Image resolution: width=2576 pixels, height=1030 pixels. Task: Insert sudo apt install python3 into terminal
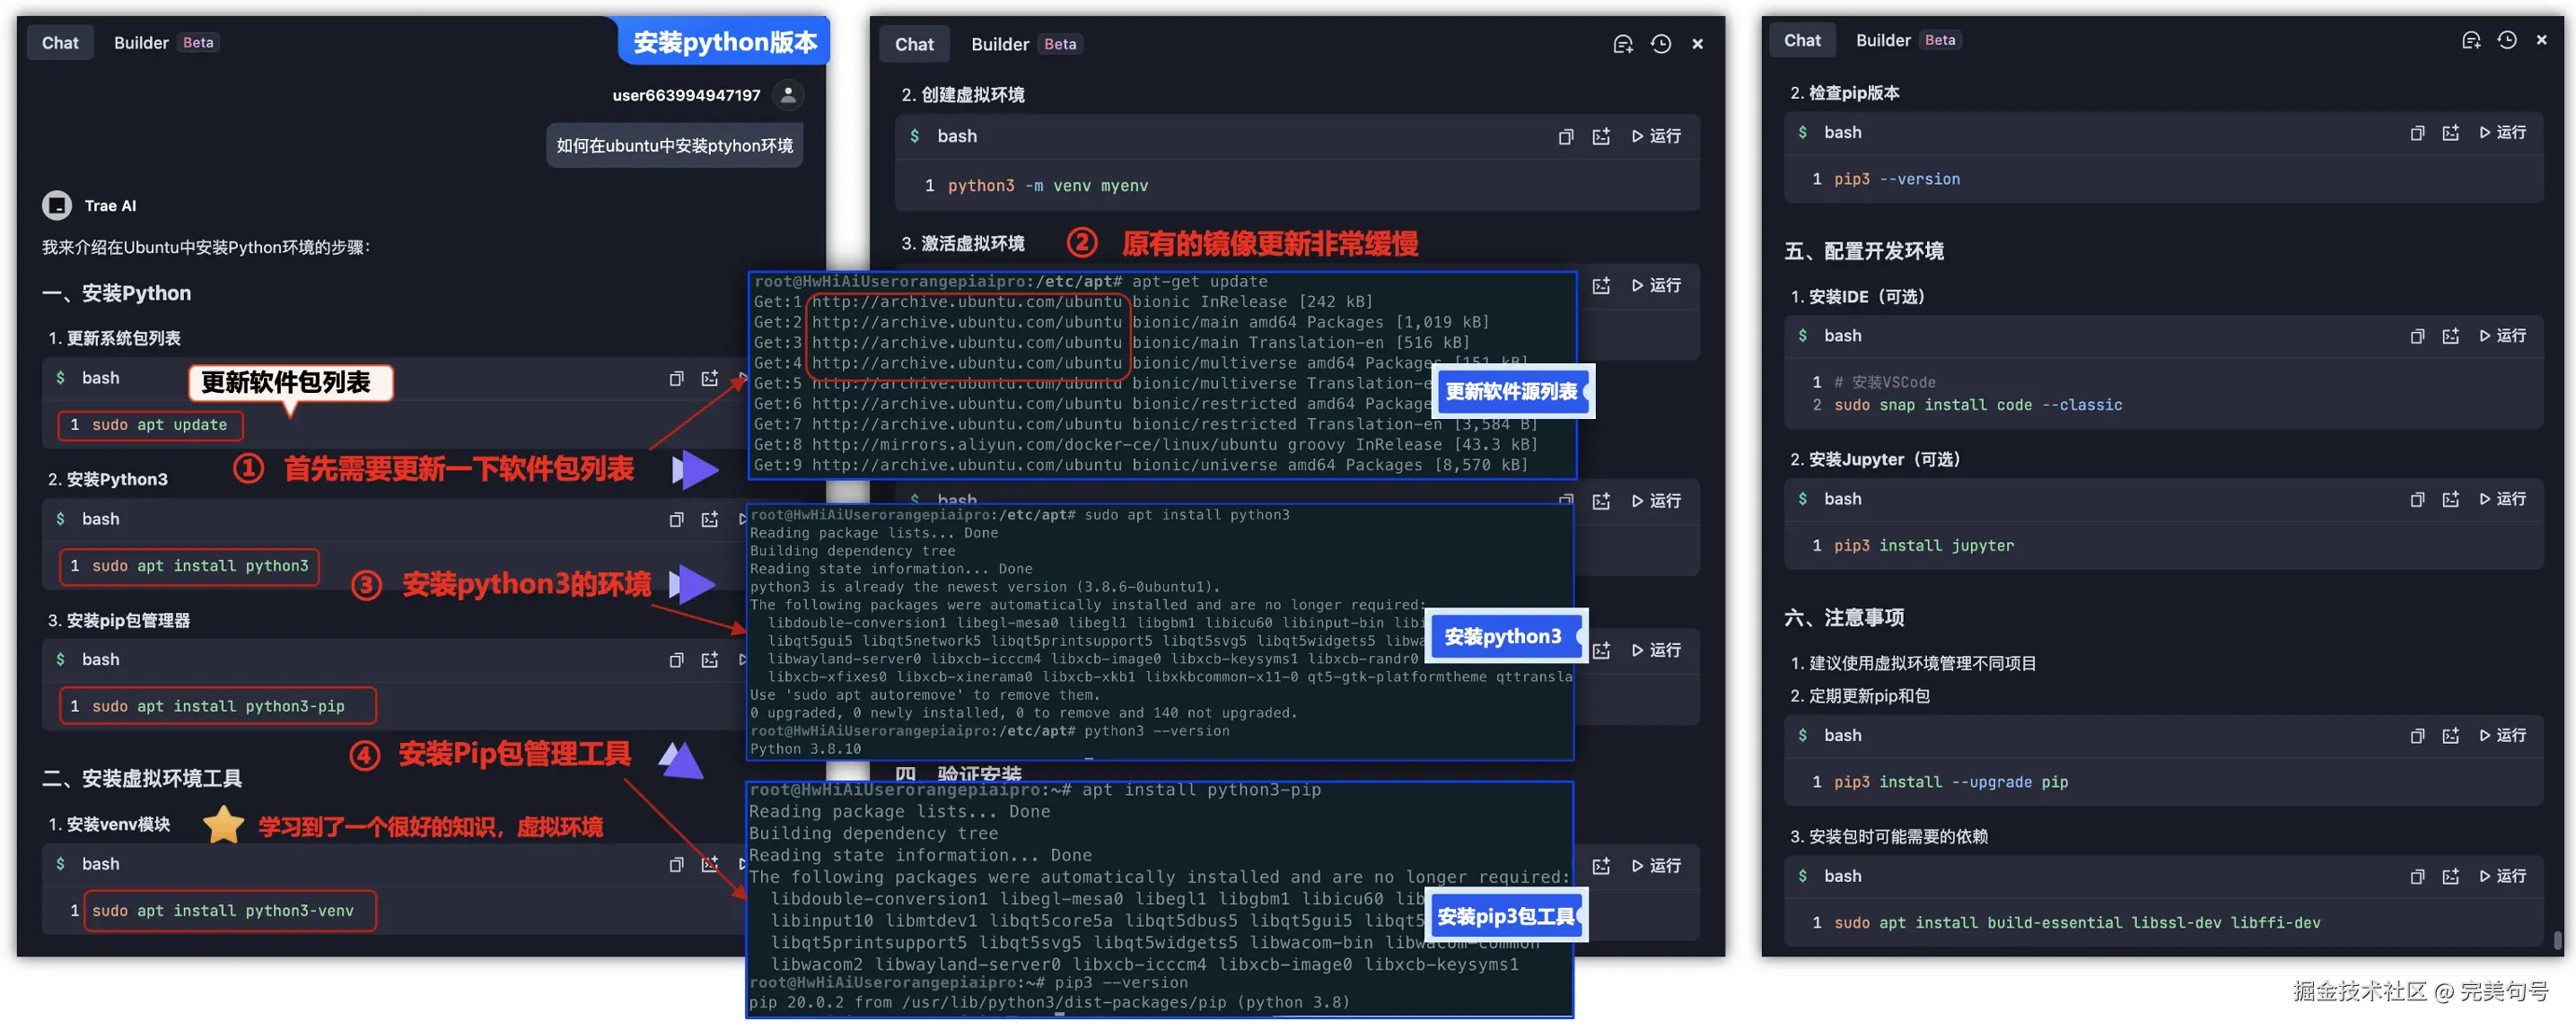[x=709, y=520]
